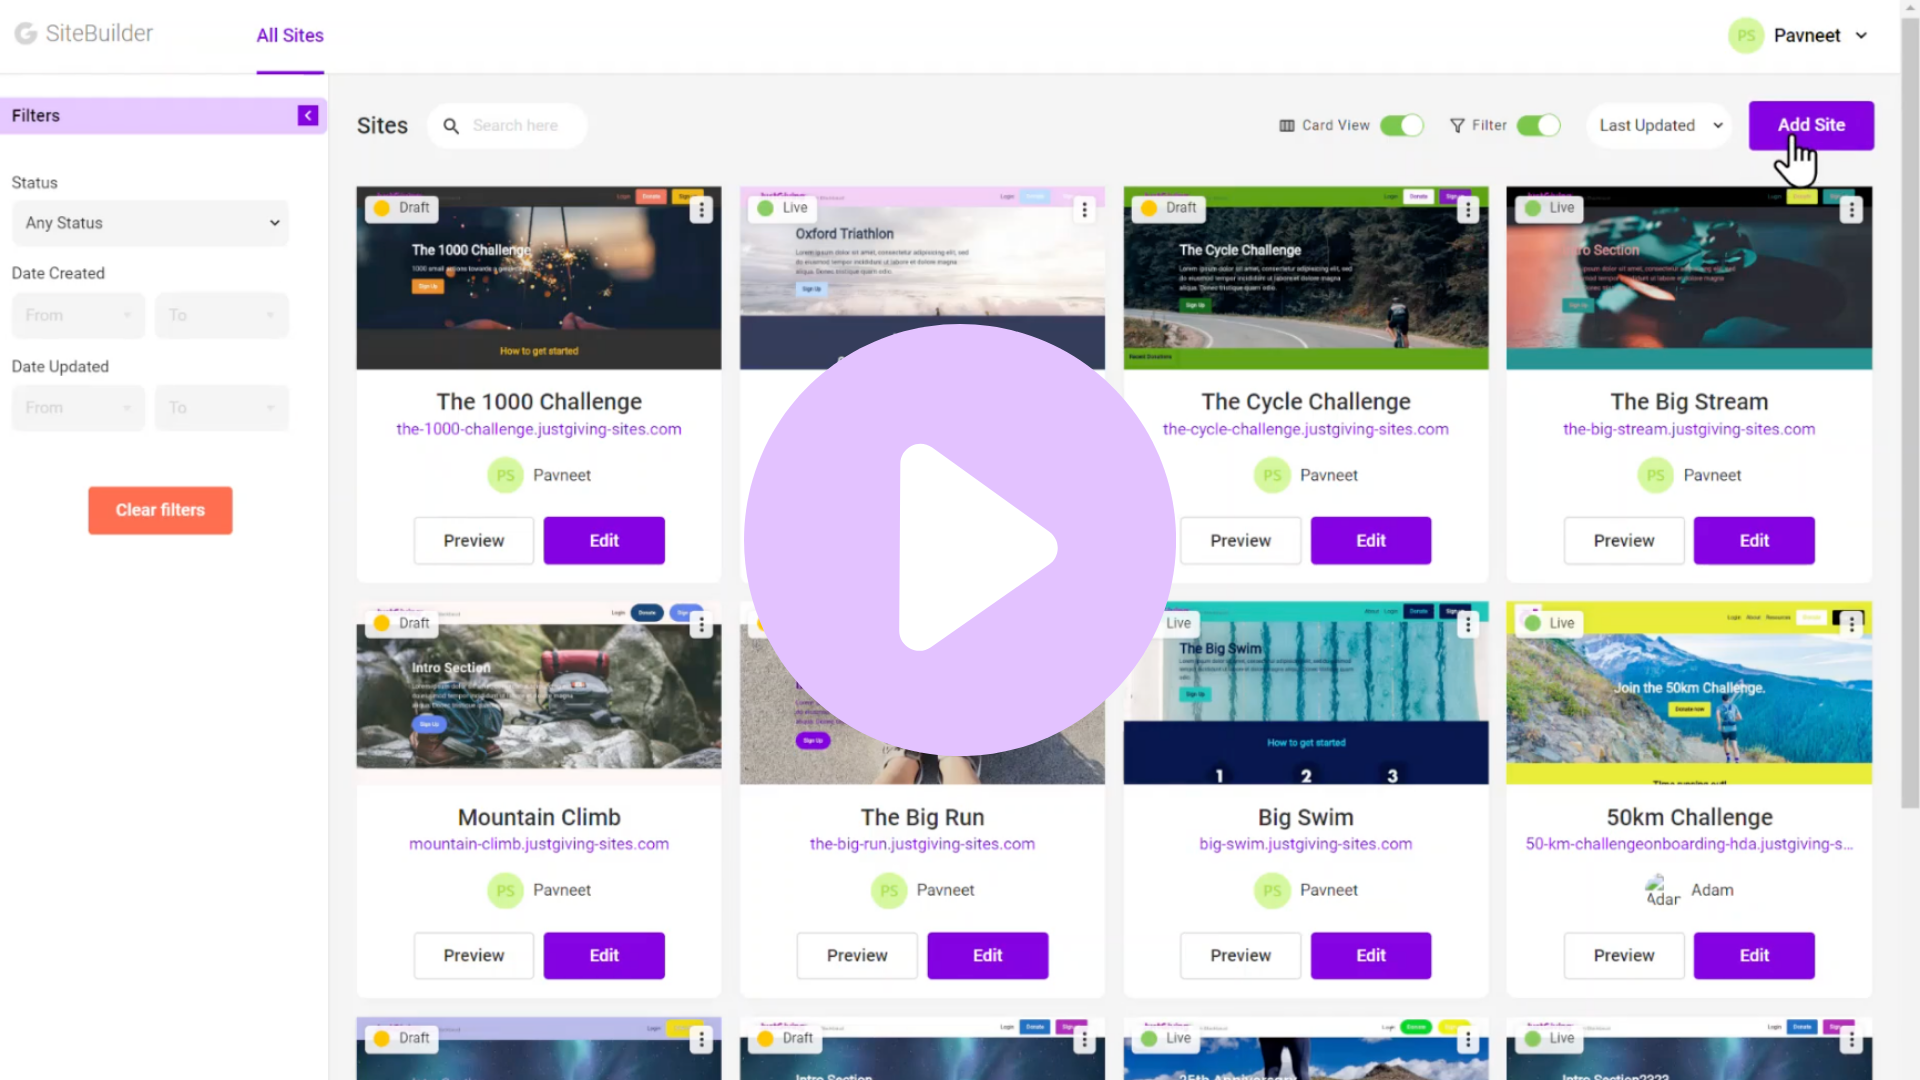
Task: Edit the 50km Challenge site
Action: click(x=1754, y=956)
